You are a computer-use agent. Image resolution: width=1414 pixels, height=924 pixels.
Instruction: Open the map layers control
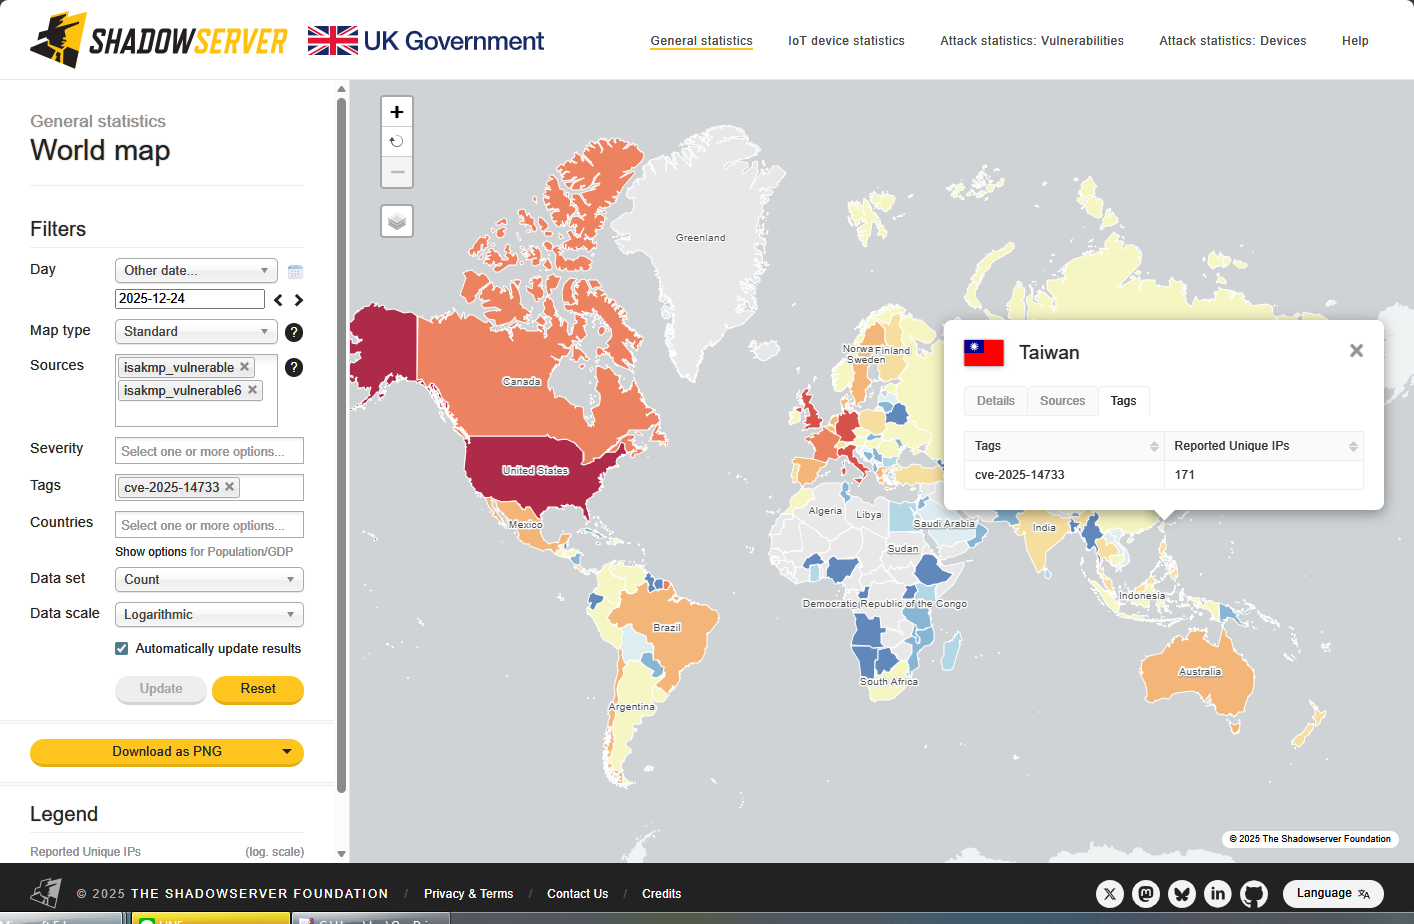(397, 221)
